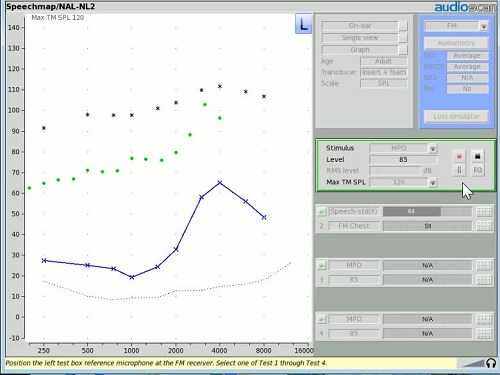Change the BCT value showing N/A
The width and height of the screenshot is (500, 375).
[467, 78]
